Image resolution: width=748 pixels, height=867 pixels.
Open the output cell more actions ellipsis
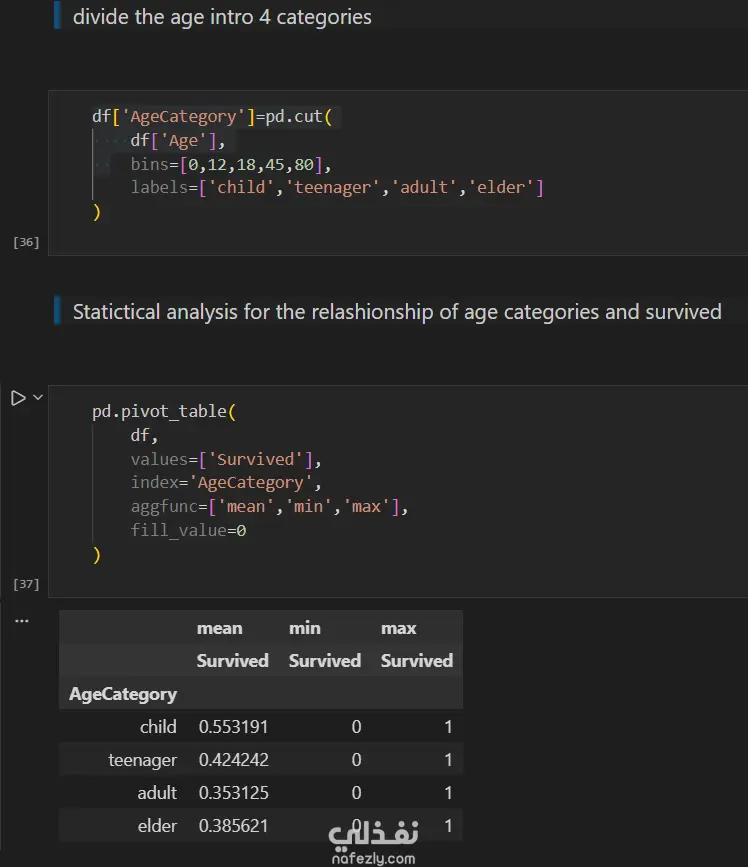pyautogui.click(x=21, y=621)
